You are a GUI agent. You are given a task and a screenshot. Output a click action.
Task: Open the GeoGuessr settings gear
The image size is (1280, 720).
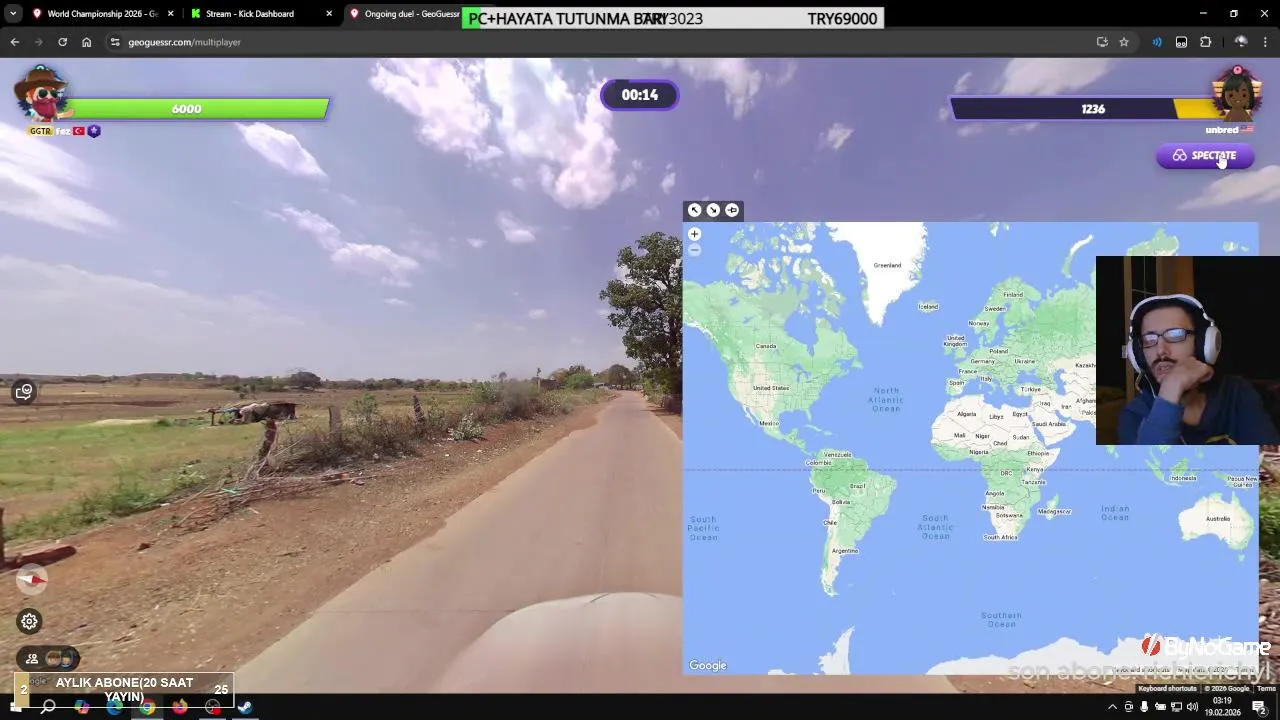click(30, 621)
